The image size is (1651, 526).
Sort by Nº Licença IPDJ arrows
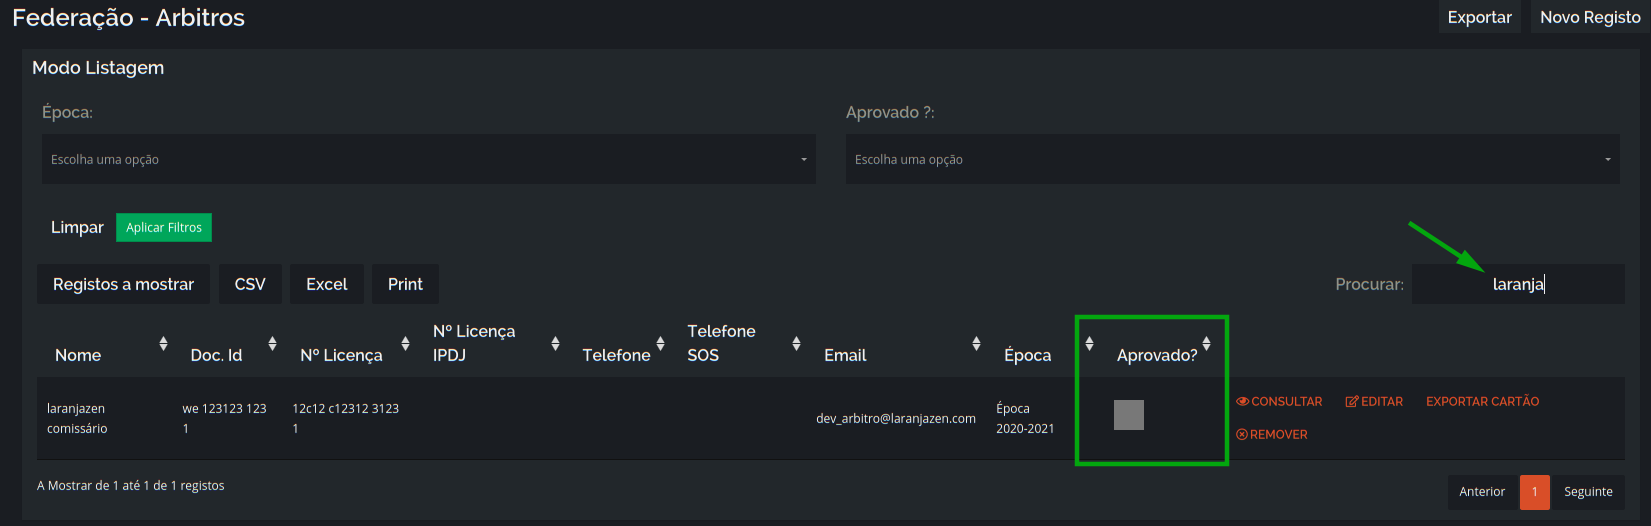click(555, 344)
